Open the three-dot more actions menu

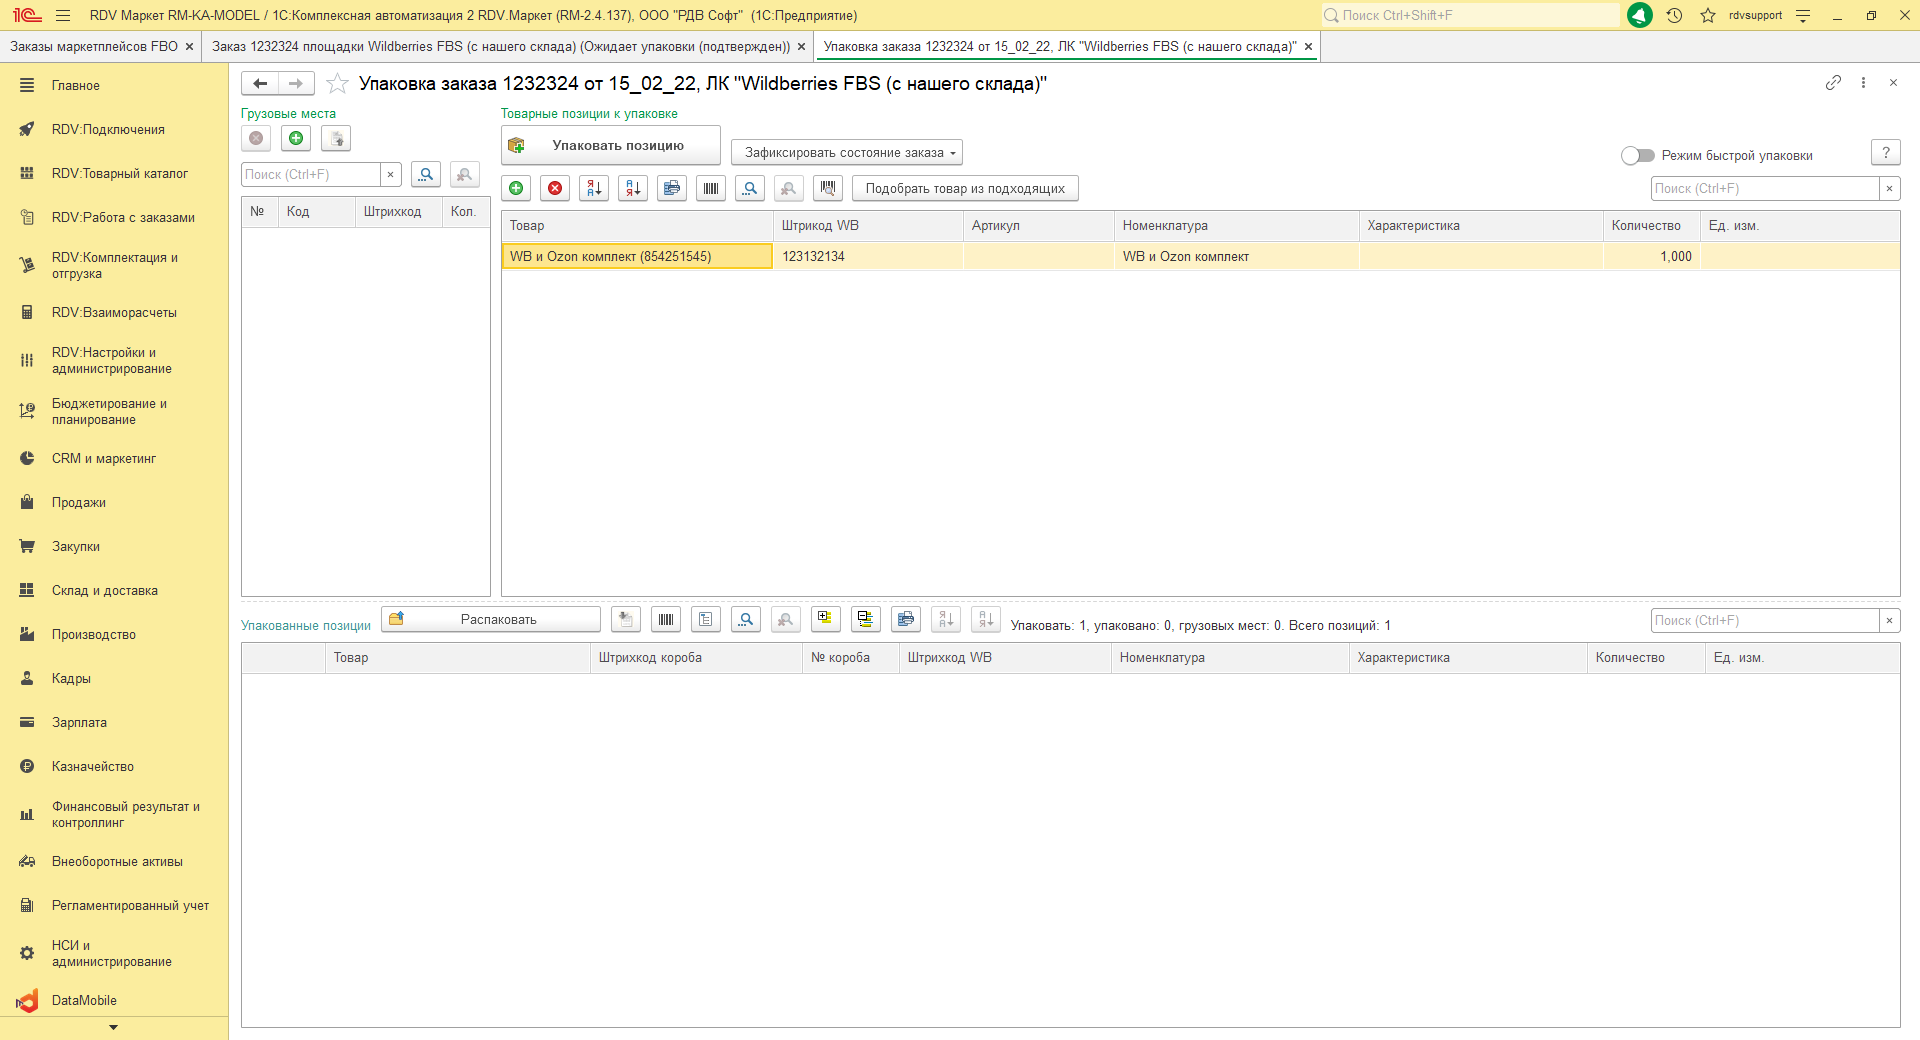pos(1863,83)
